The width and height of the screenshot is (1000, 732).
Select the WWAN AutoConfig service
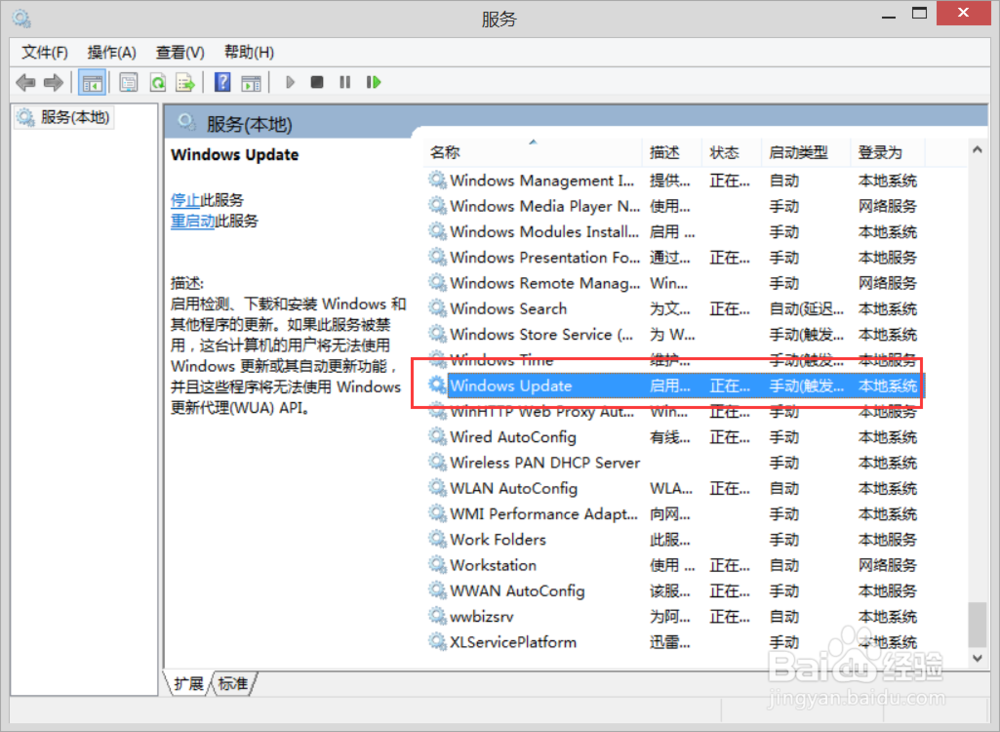pos(675,591)
